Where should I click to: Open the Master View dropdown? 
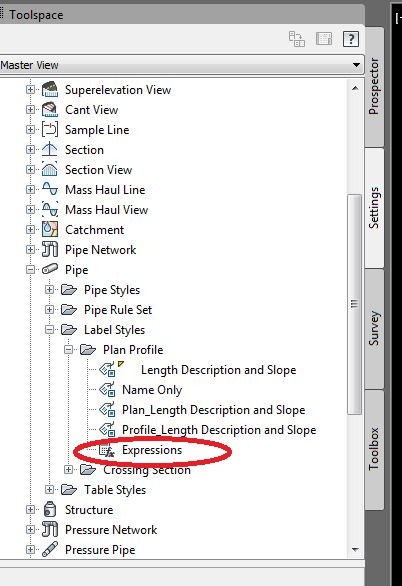[181, 65]
